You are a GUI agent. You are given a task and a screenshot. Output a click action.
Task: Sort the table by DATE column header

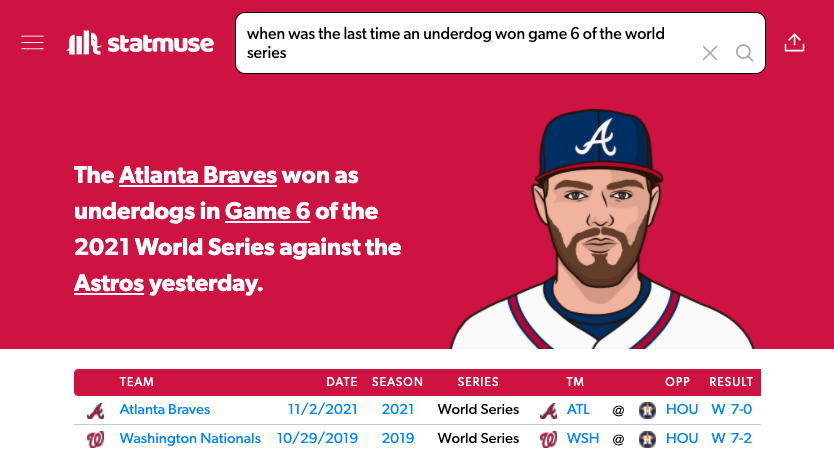[341, 382]
